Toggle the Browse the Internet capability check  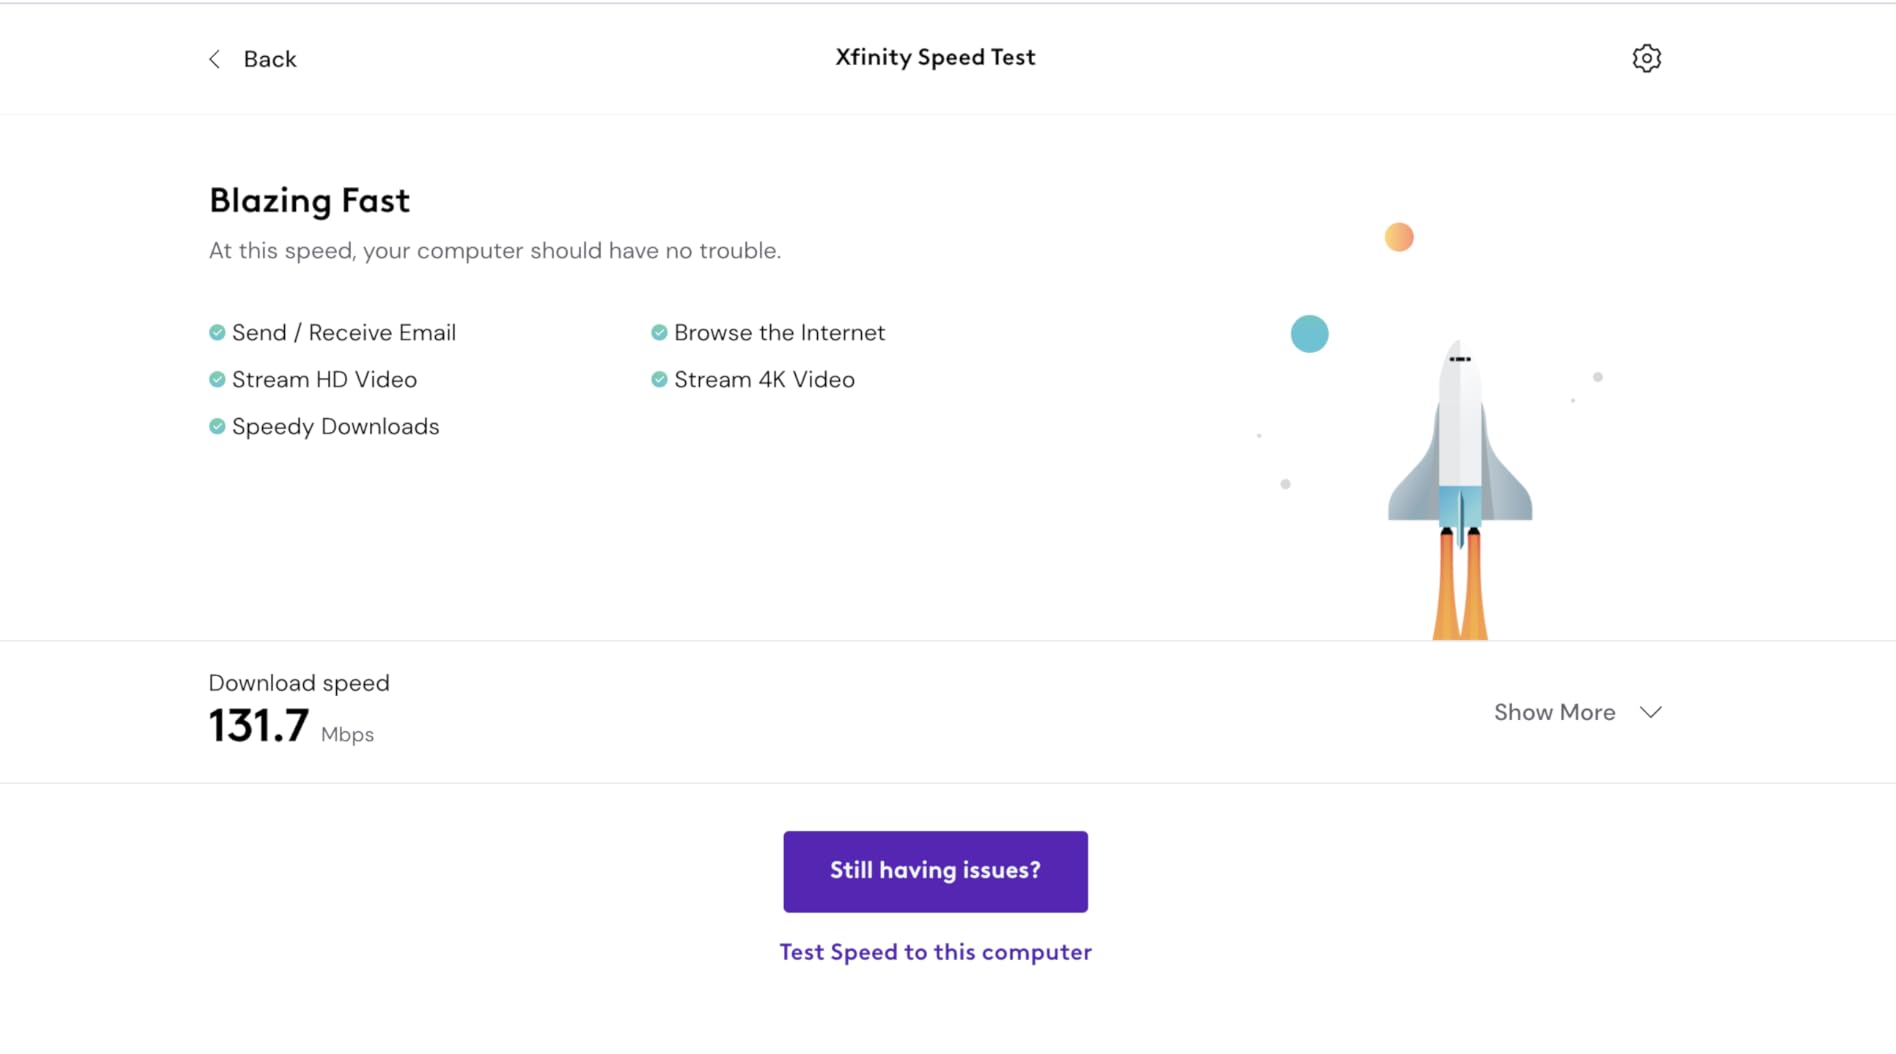pos(659,331)
